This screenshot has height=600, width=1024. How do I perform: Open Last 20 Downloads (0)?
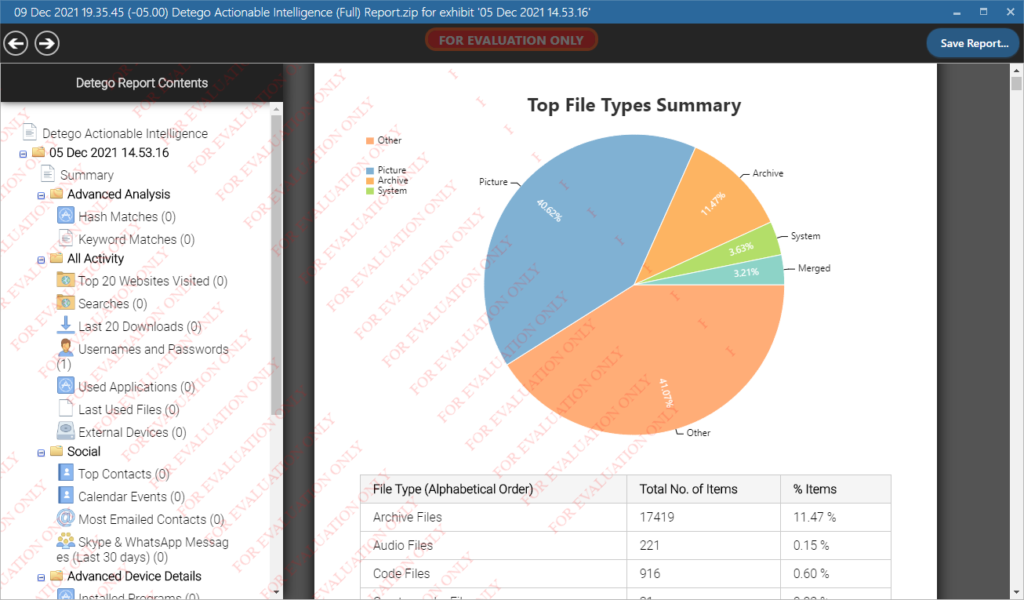click(140, 326)
